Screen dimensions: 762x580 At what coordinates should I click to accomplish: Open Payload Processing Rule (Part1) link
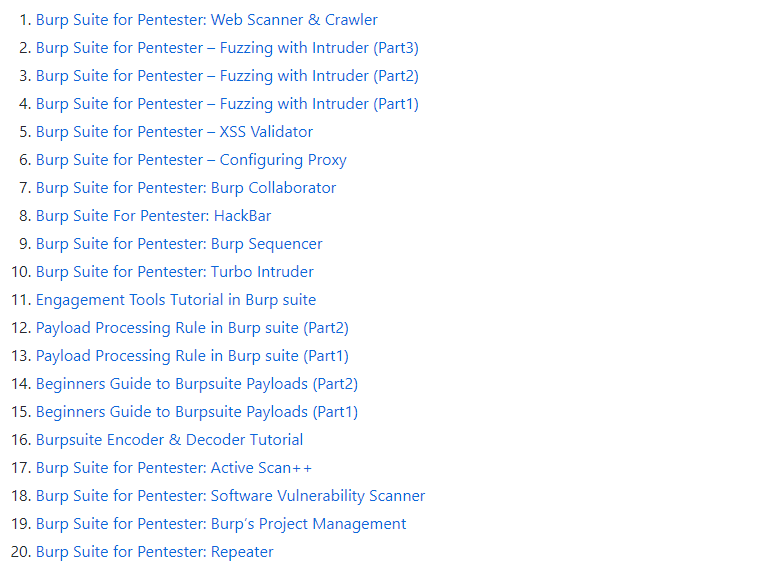point(192,356)
